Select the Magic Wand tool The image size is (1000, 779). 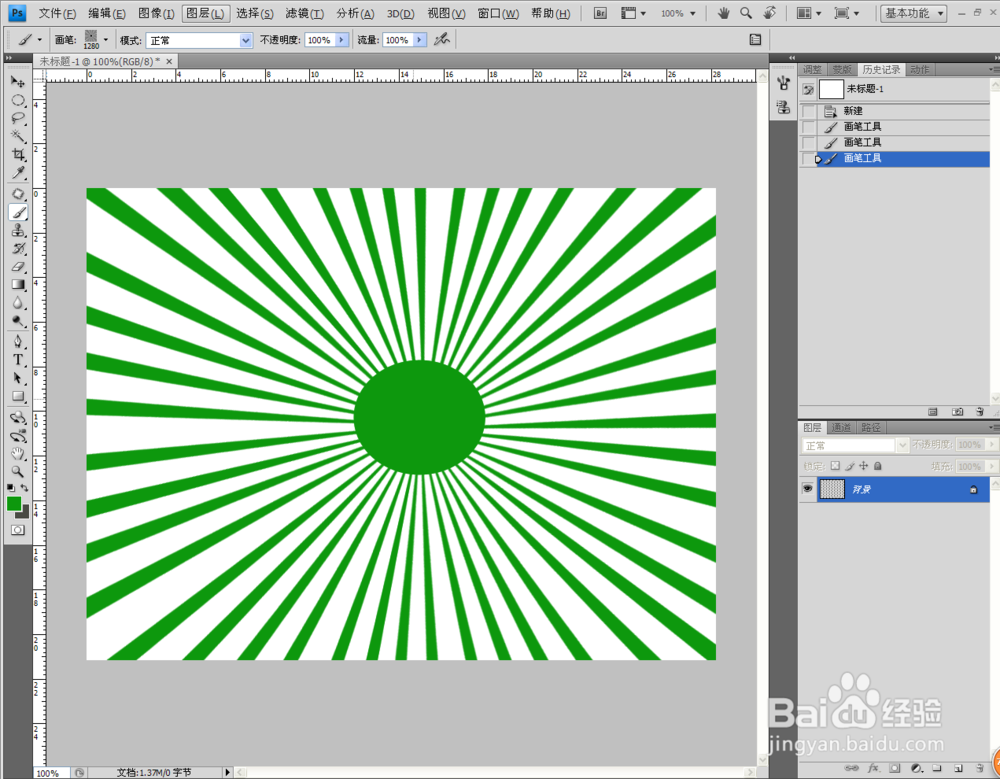pyautogui.click(x=18, y=135)
